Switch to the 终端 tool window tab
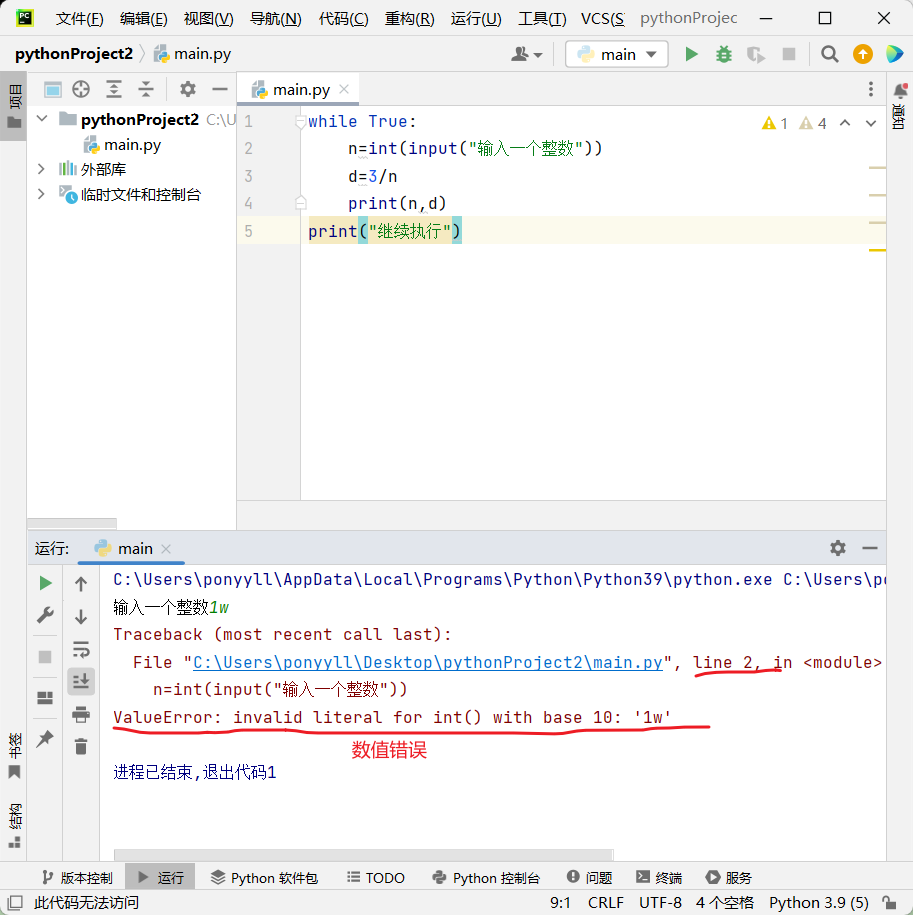The width and height of the screenshot is (913, 915). (658, 877)
